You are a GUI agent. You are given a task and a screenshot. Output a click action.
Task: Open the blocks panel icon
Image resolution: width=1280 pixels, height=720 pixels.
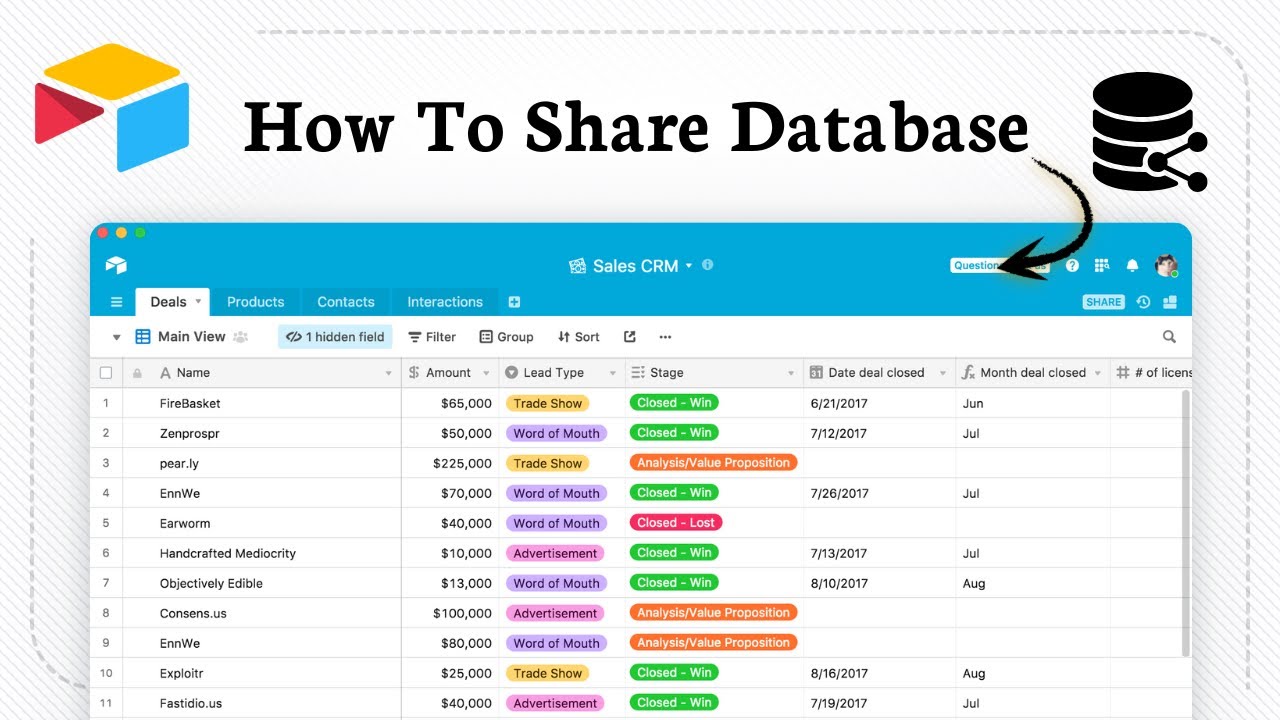(x=1170, y=302)
